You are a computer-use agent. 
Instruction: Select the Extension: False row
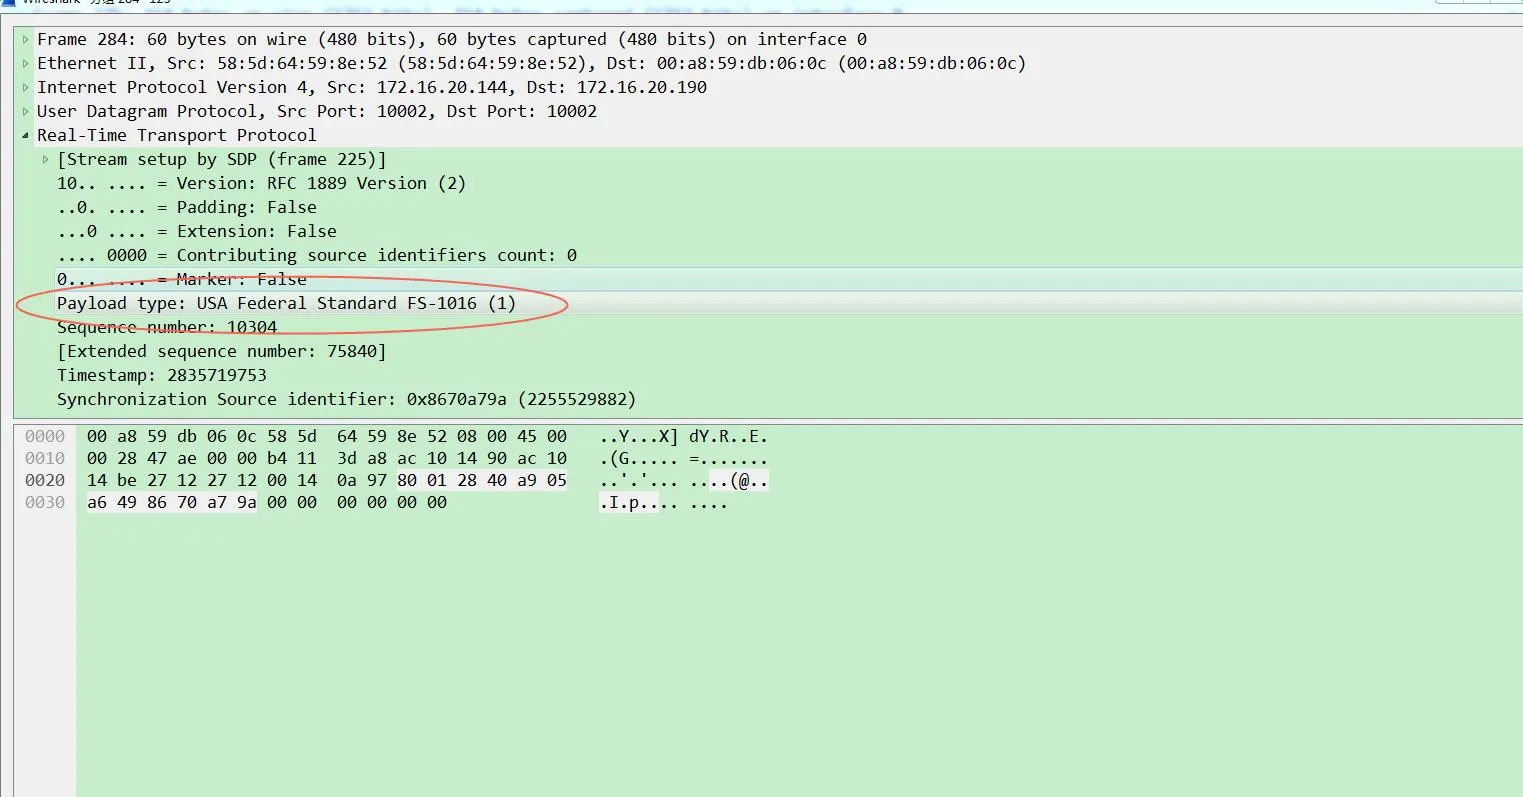point(196,231)
